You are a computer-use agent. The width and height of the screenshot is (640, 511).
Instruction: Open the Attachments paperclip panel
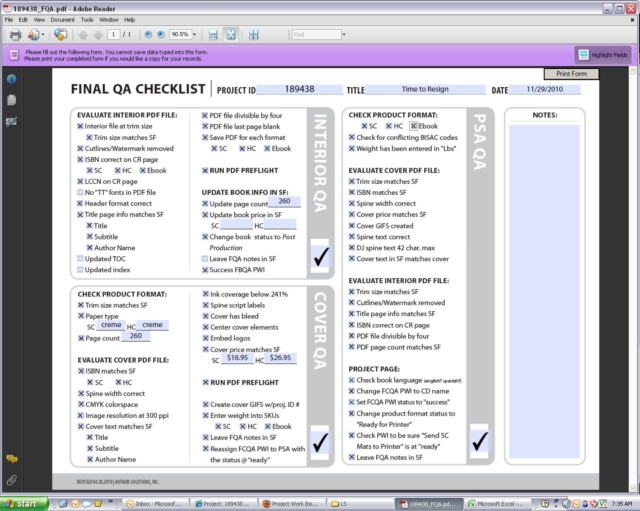11,479
